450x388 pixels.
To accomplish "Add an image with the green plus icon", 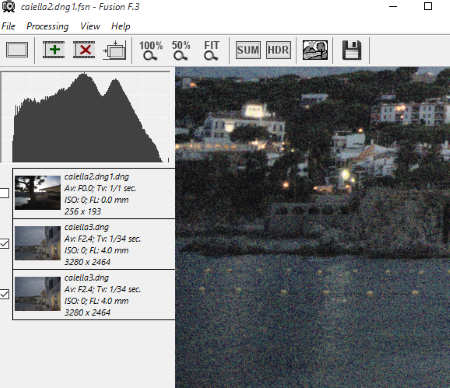I will tap(54, 50).
